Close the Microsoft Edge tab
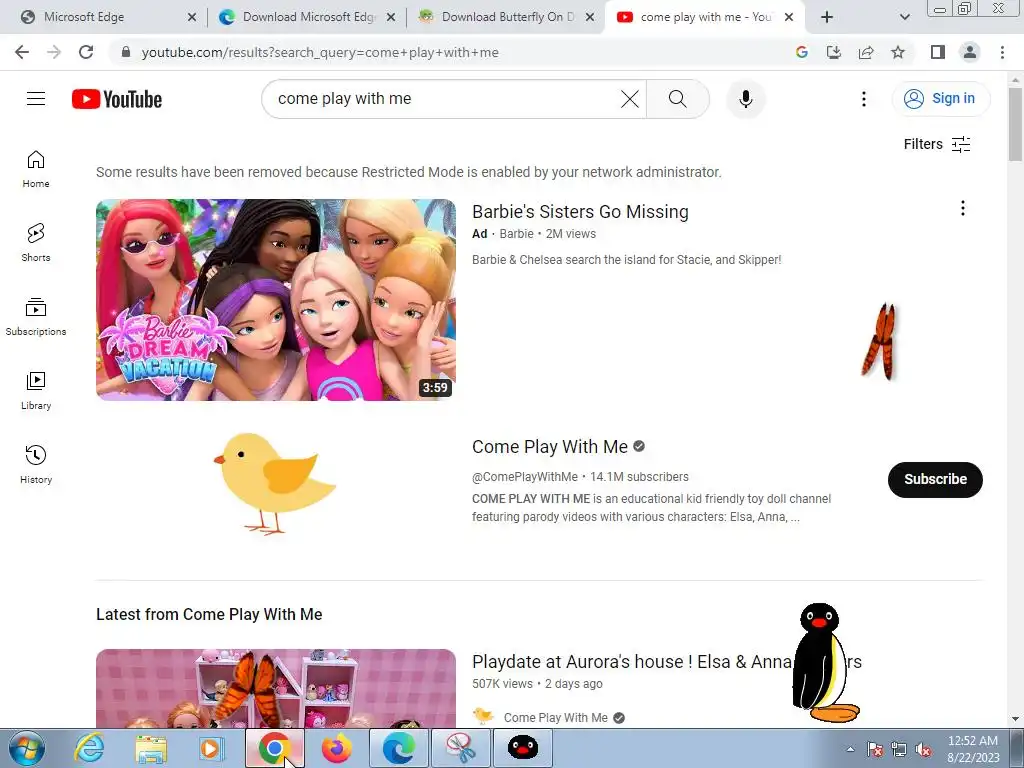This screenshot has height=768, width=1024. (x=191, y=17)
